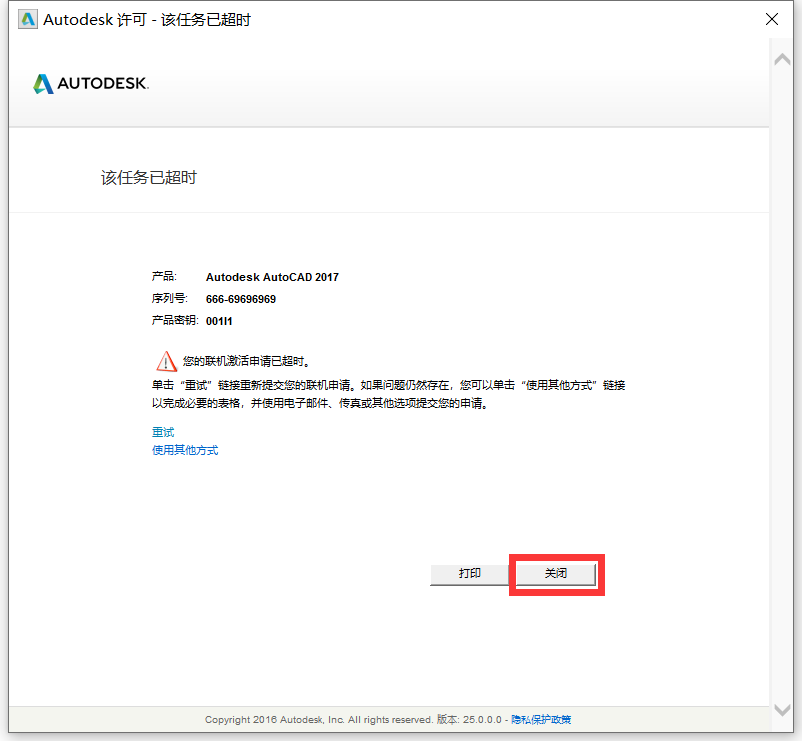802x741 pixels.
Task: Click the 打印 button
Action: tap(470, 573)
